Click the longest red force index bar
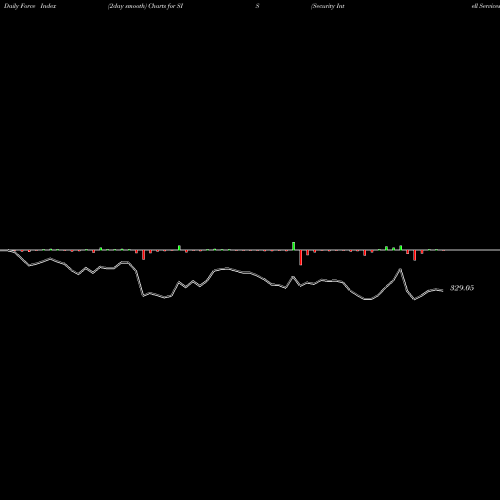Screen dimensions: 500x500 (x=301, y=258)
